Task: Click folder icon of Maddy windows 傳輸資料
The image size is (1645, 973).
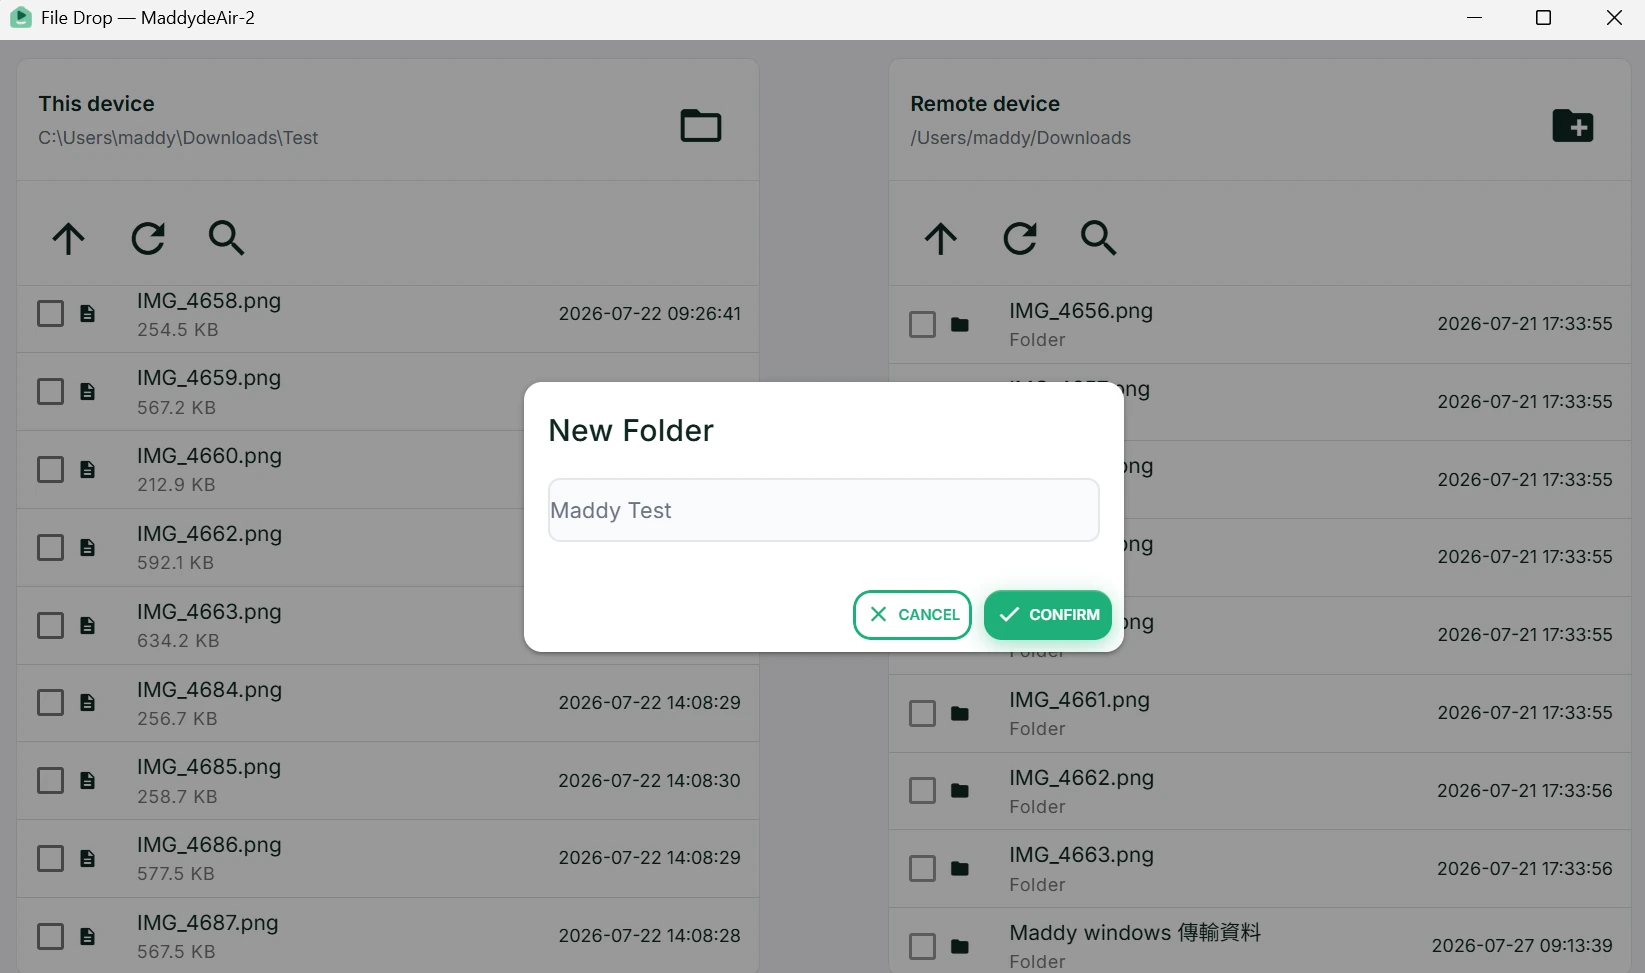Action: click(960, 946)
